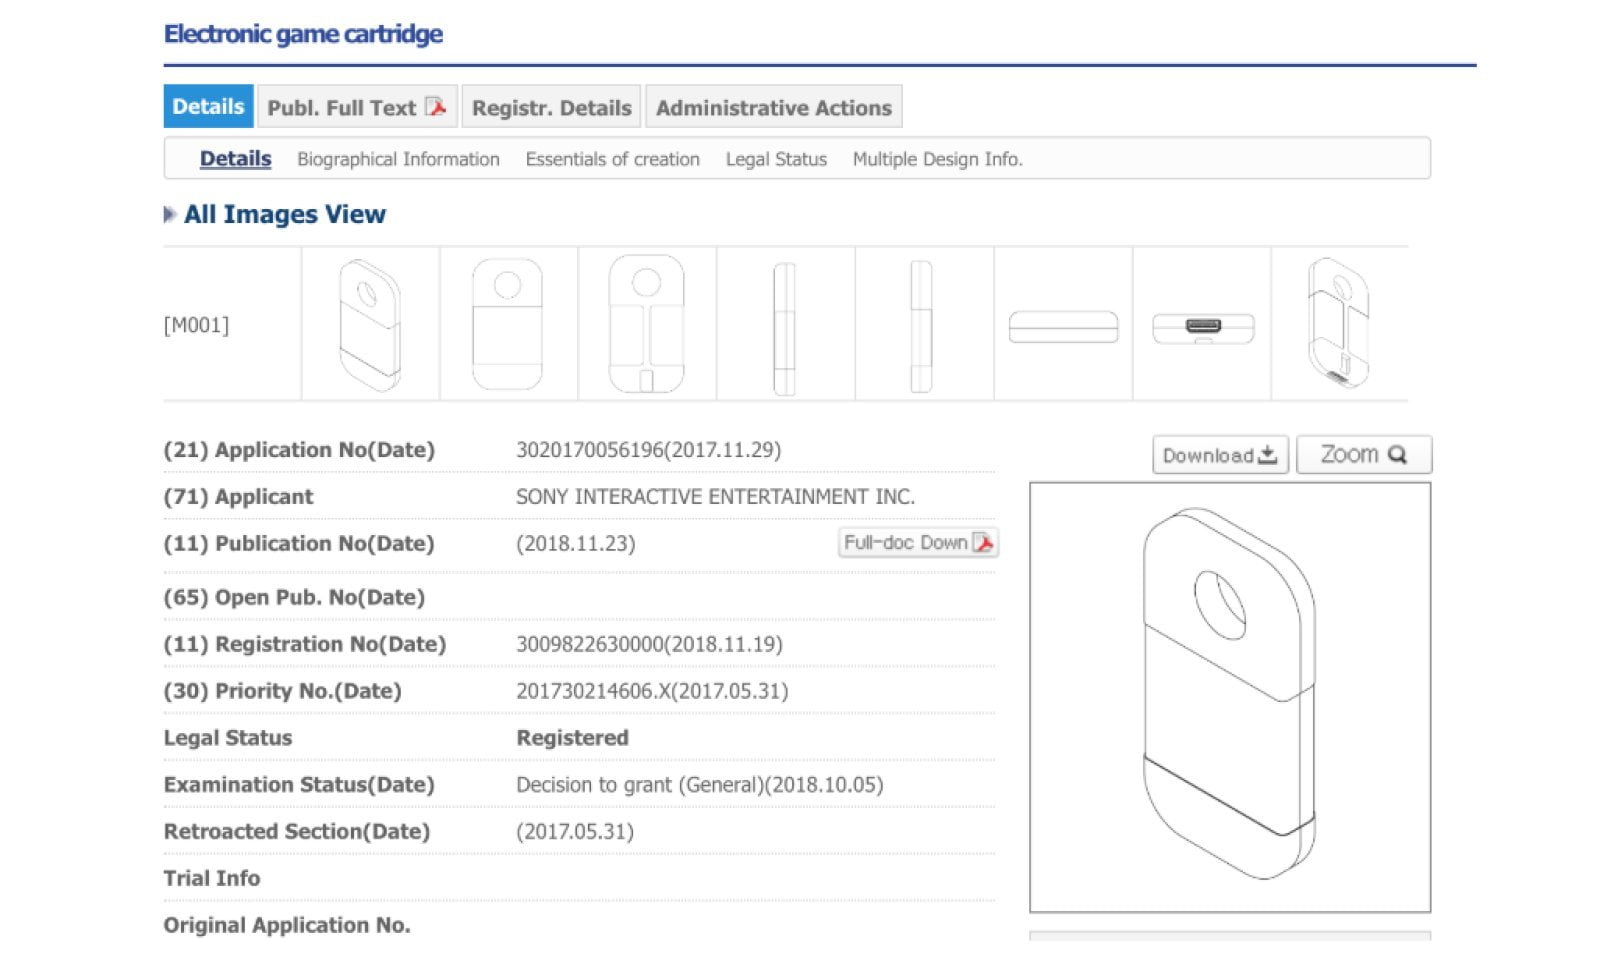Select front view thumbnail with circle hole

508,325
